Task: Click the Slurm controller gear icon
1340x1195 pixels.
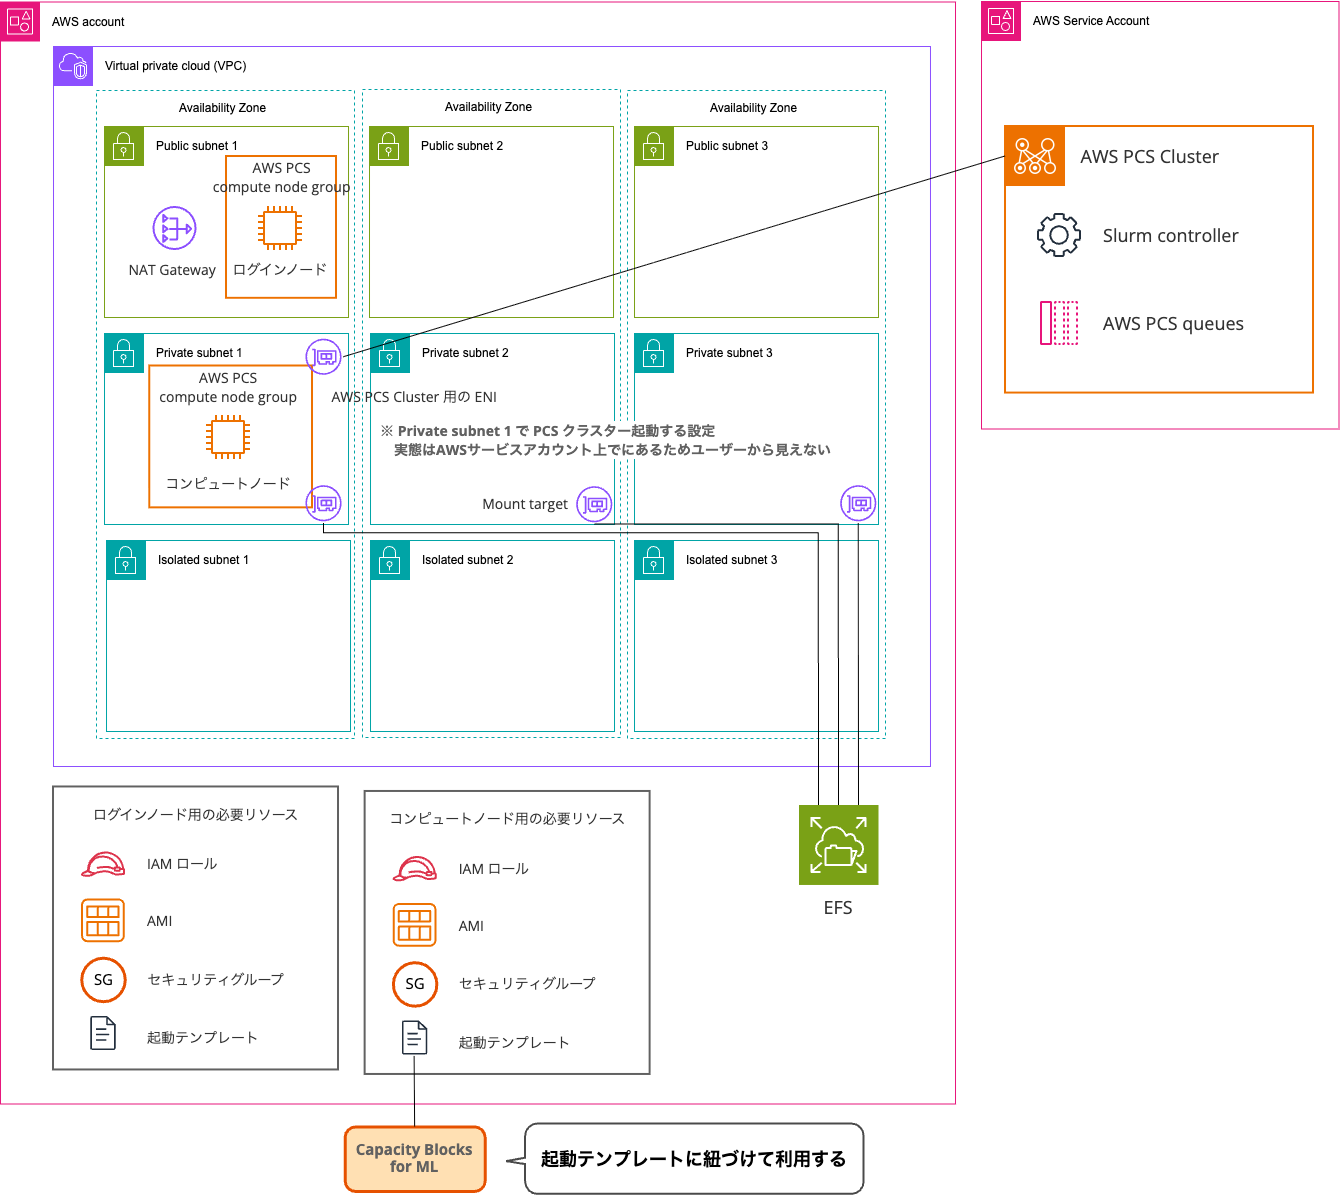Action: point(1059,236)
